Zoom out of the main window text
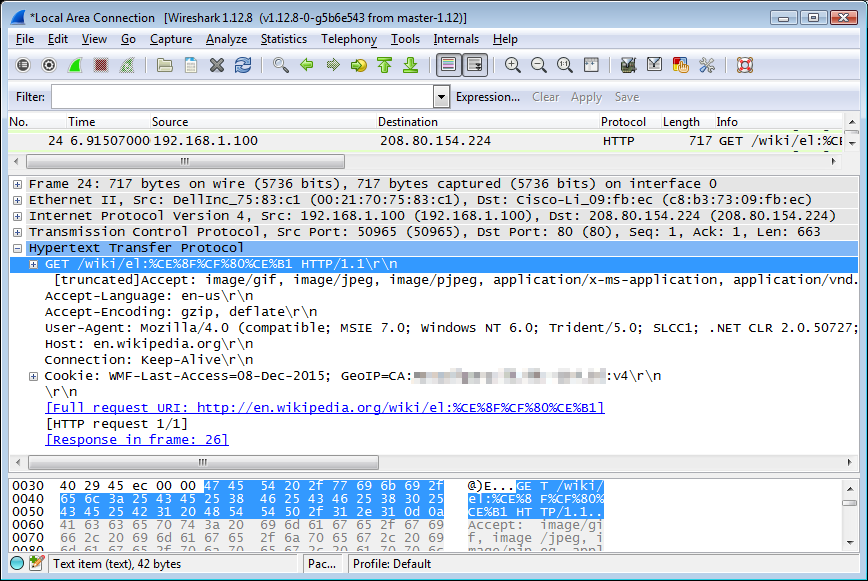 click(539, 65)
